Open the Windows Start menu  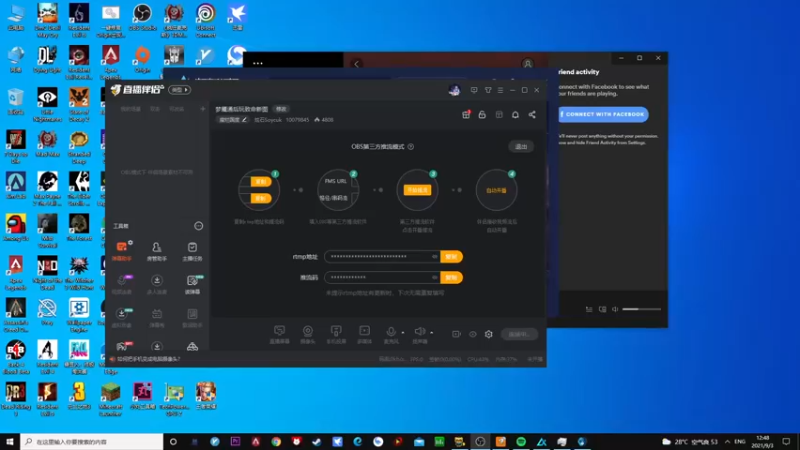pos(10,441)
